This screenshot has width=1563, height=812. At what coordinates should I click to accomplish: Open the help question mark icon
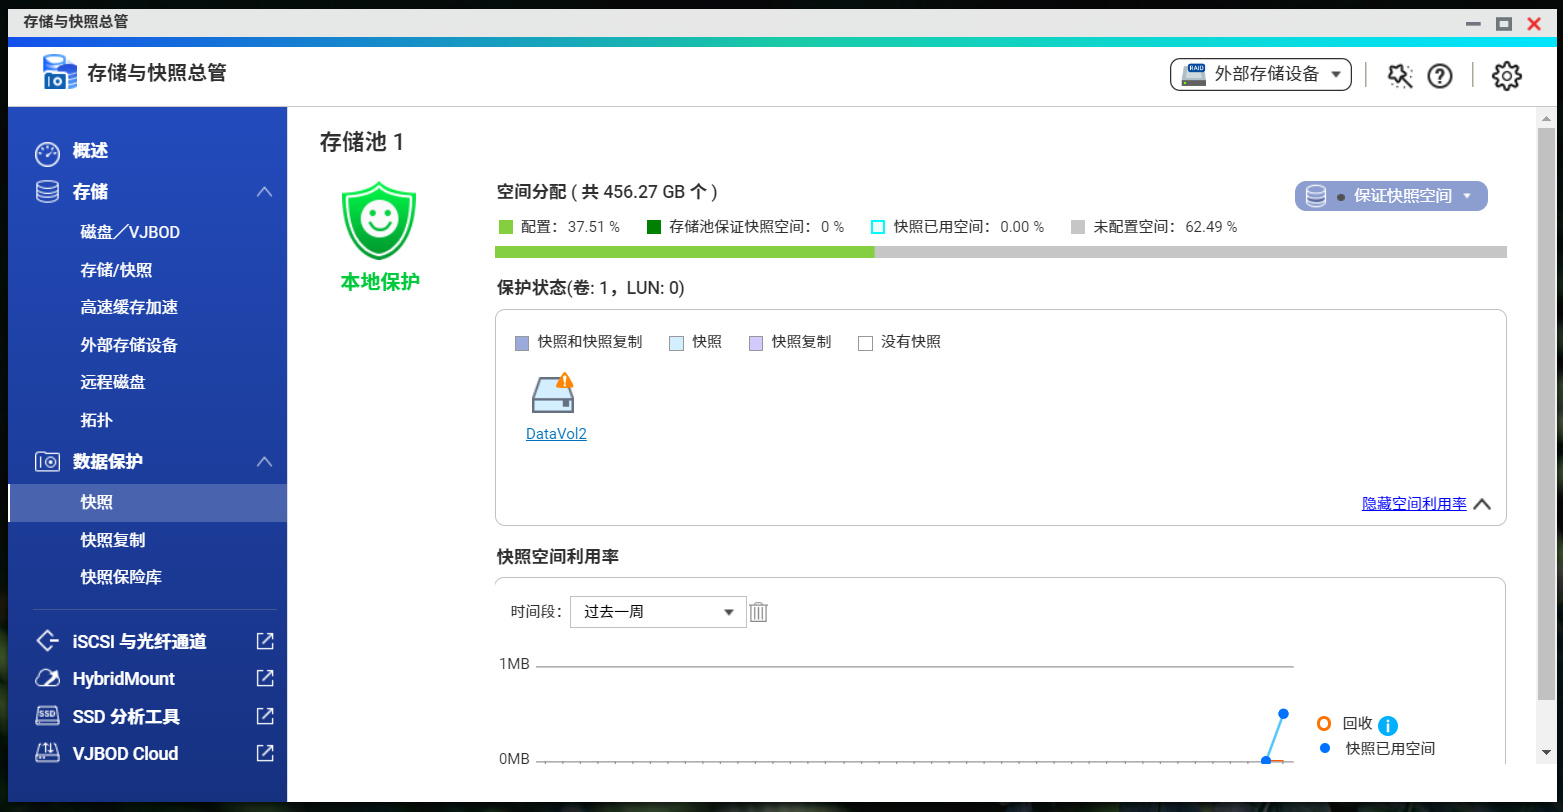point(1439,75)
